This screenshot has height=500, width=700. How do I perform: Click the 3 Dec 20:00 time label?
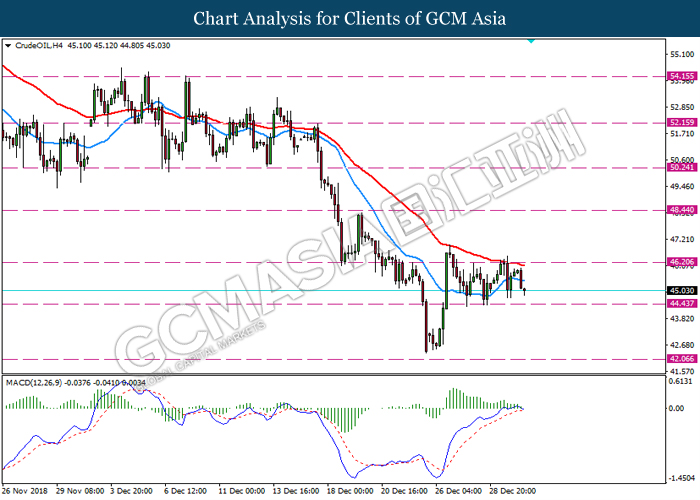pyautogui.click(x=132, y=491)
